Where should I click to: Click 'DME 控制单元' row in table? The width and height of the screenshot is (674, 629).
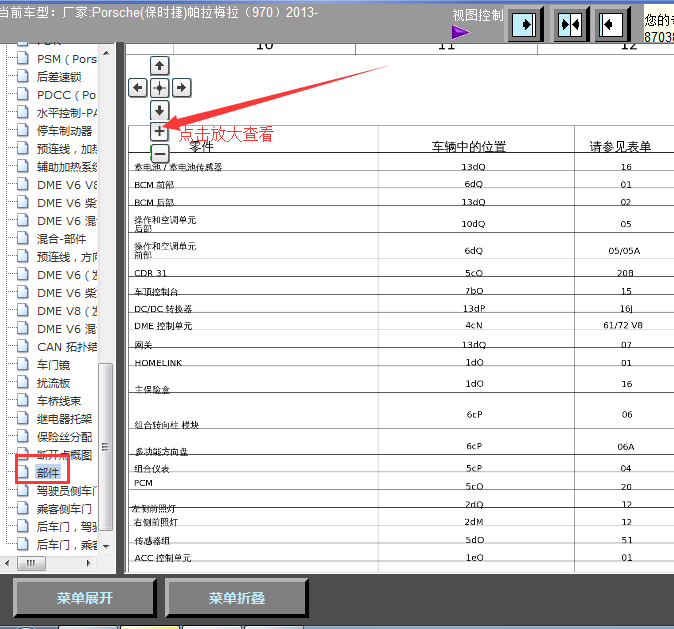coord(163,326)
